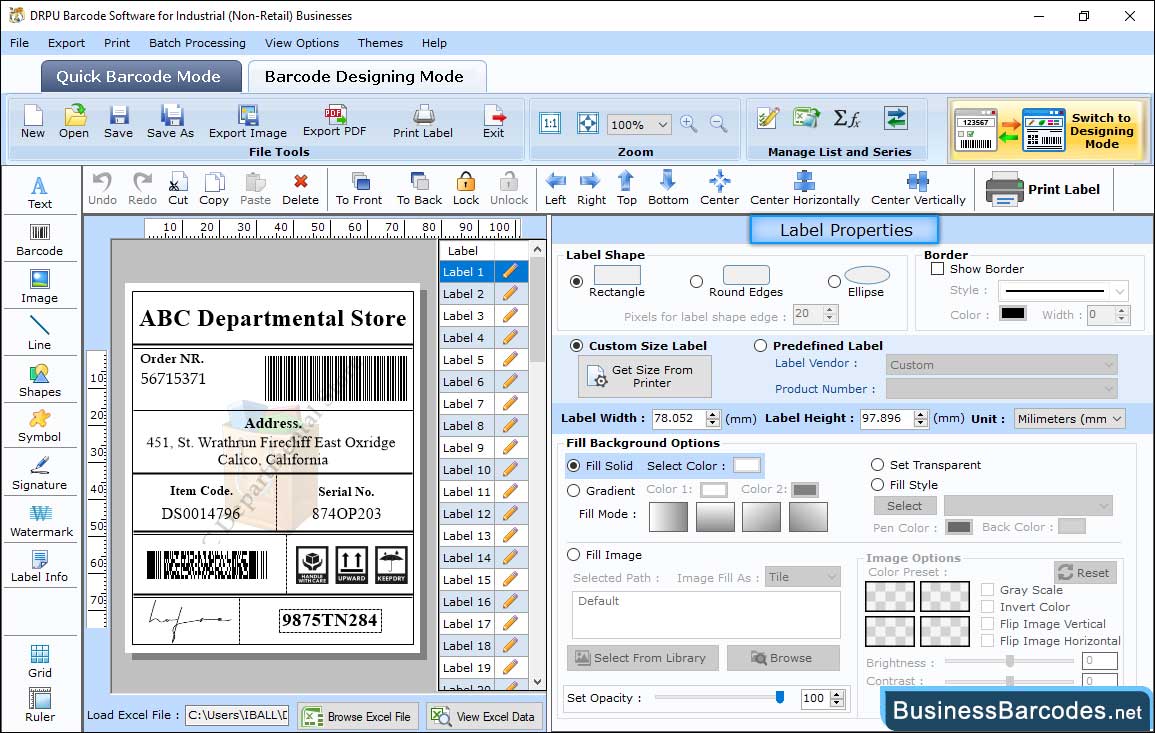This screenshot has height=733, width=1155.
Task: Increase the Label Width stepper
Action: (712, 414)
